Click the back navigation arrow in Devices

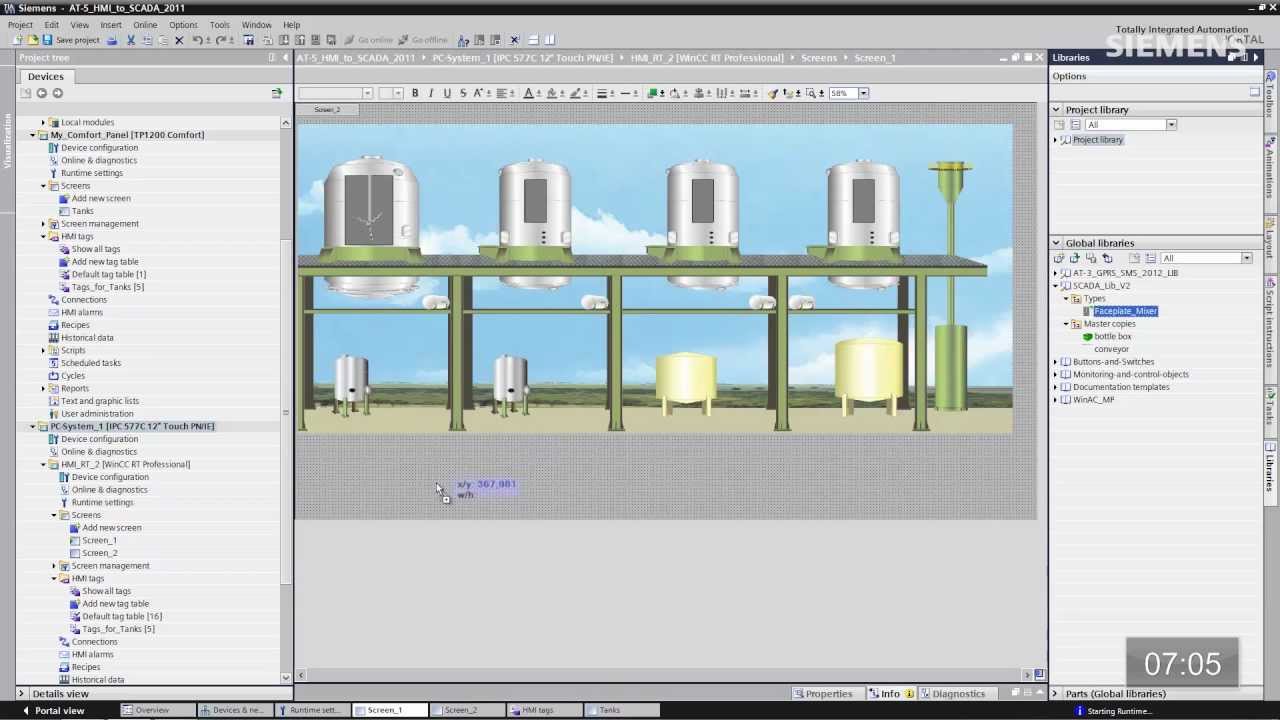(41, 93)
